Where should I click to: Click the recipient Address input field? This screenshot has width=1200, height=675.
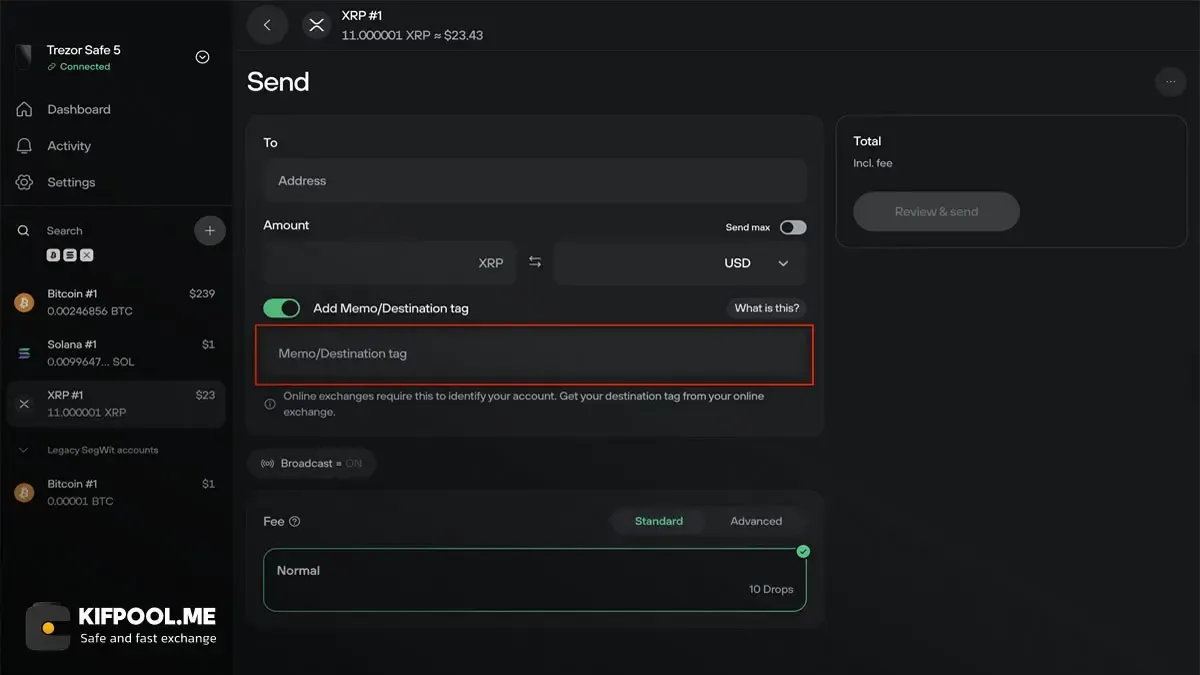[535, 181]
